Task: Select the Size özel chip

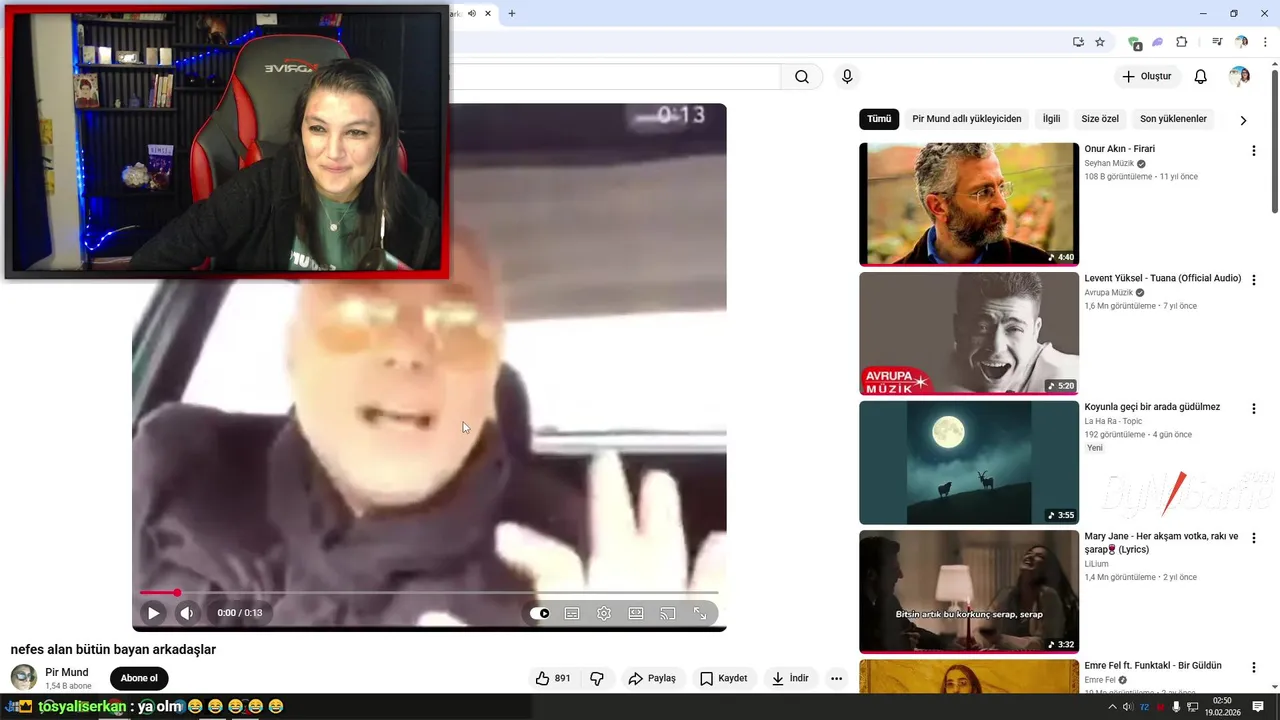Action: point(1100,119)
